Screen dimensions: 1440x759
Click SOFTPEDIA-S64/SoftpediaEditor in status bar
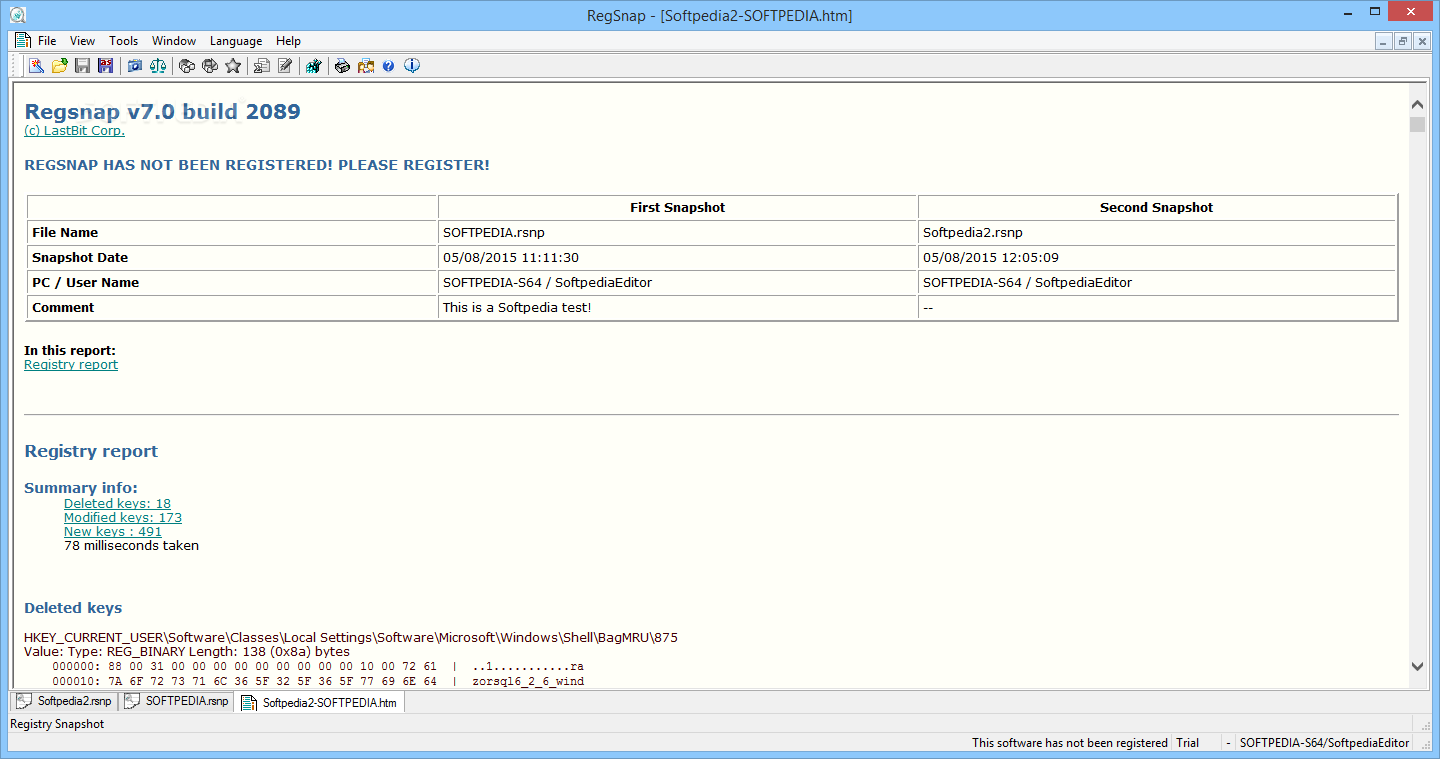[x=1324, y=743]
